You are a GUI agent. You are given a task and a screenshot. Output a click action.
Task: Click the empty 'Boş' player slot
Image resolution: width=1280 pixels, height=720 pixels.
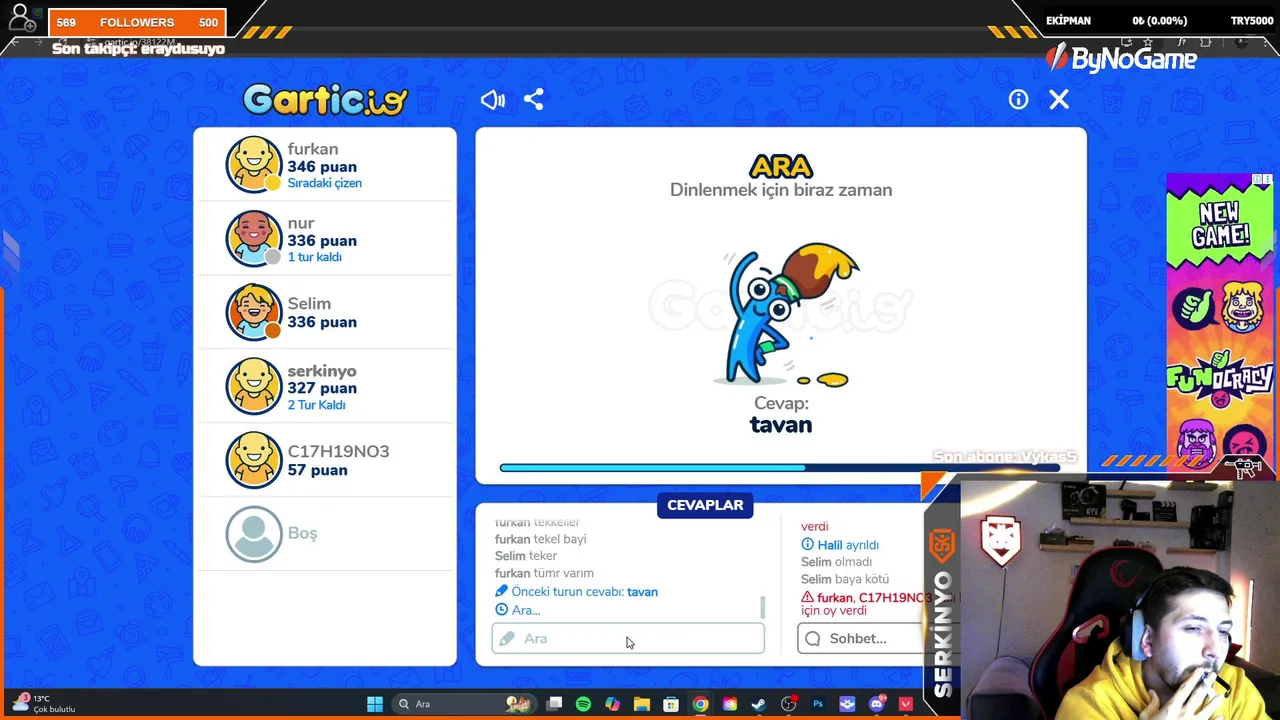point(325,534)
